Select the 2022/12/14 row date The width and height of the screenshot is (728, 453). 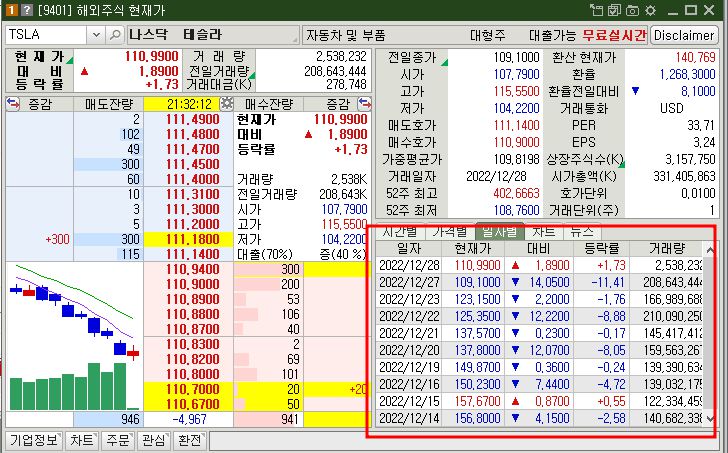409,418
